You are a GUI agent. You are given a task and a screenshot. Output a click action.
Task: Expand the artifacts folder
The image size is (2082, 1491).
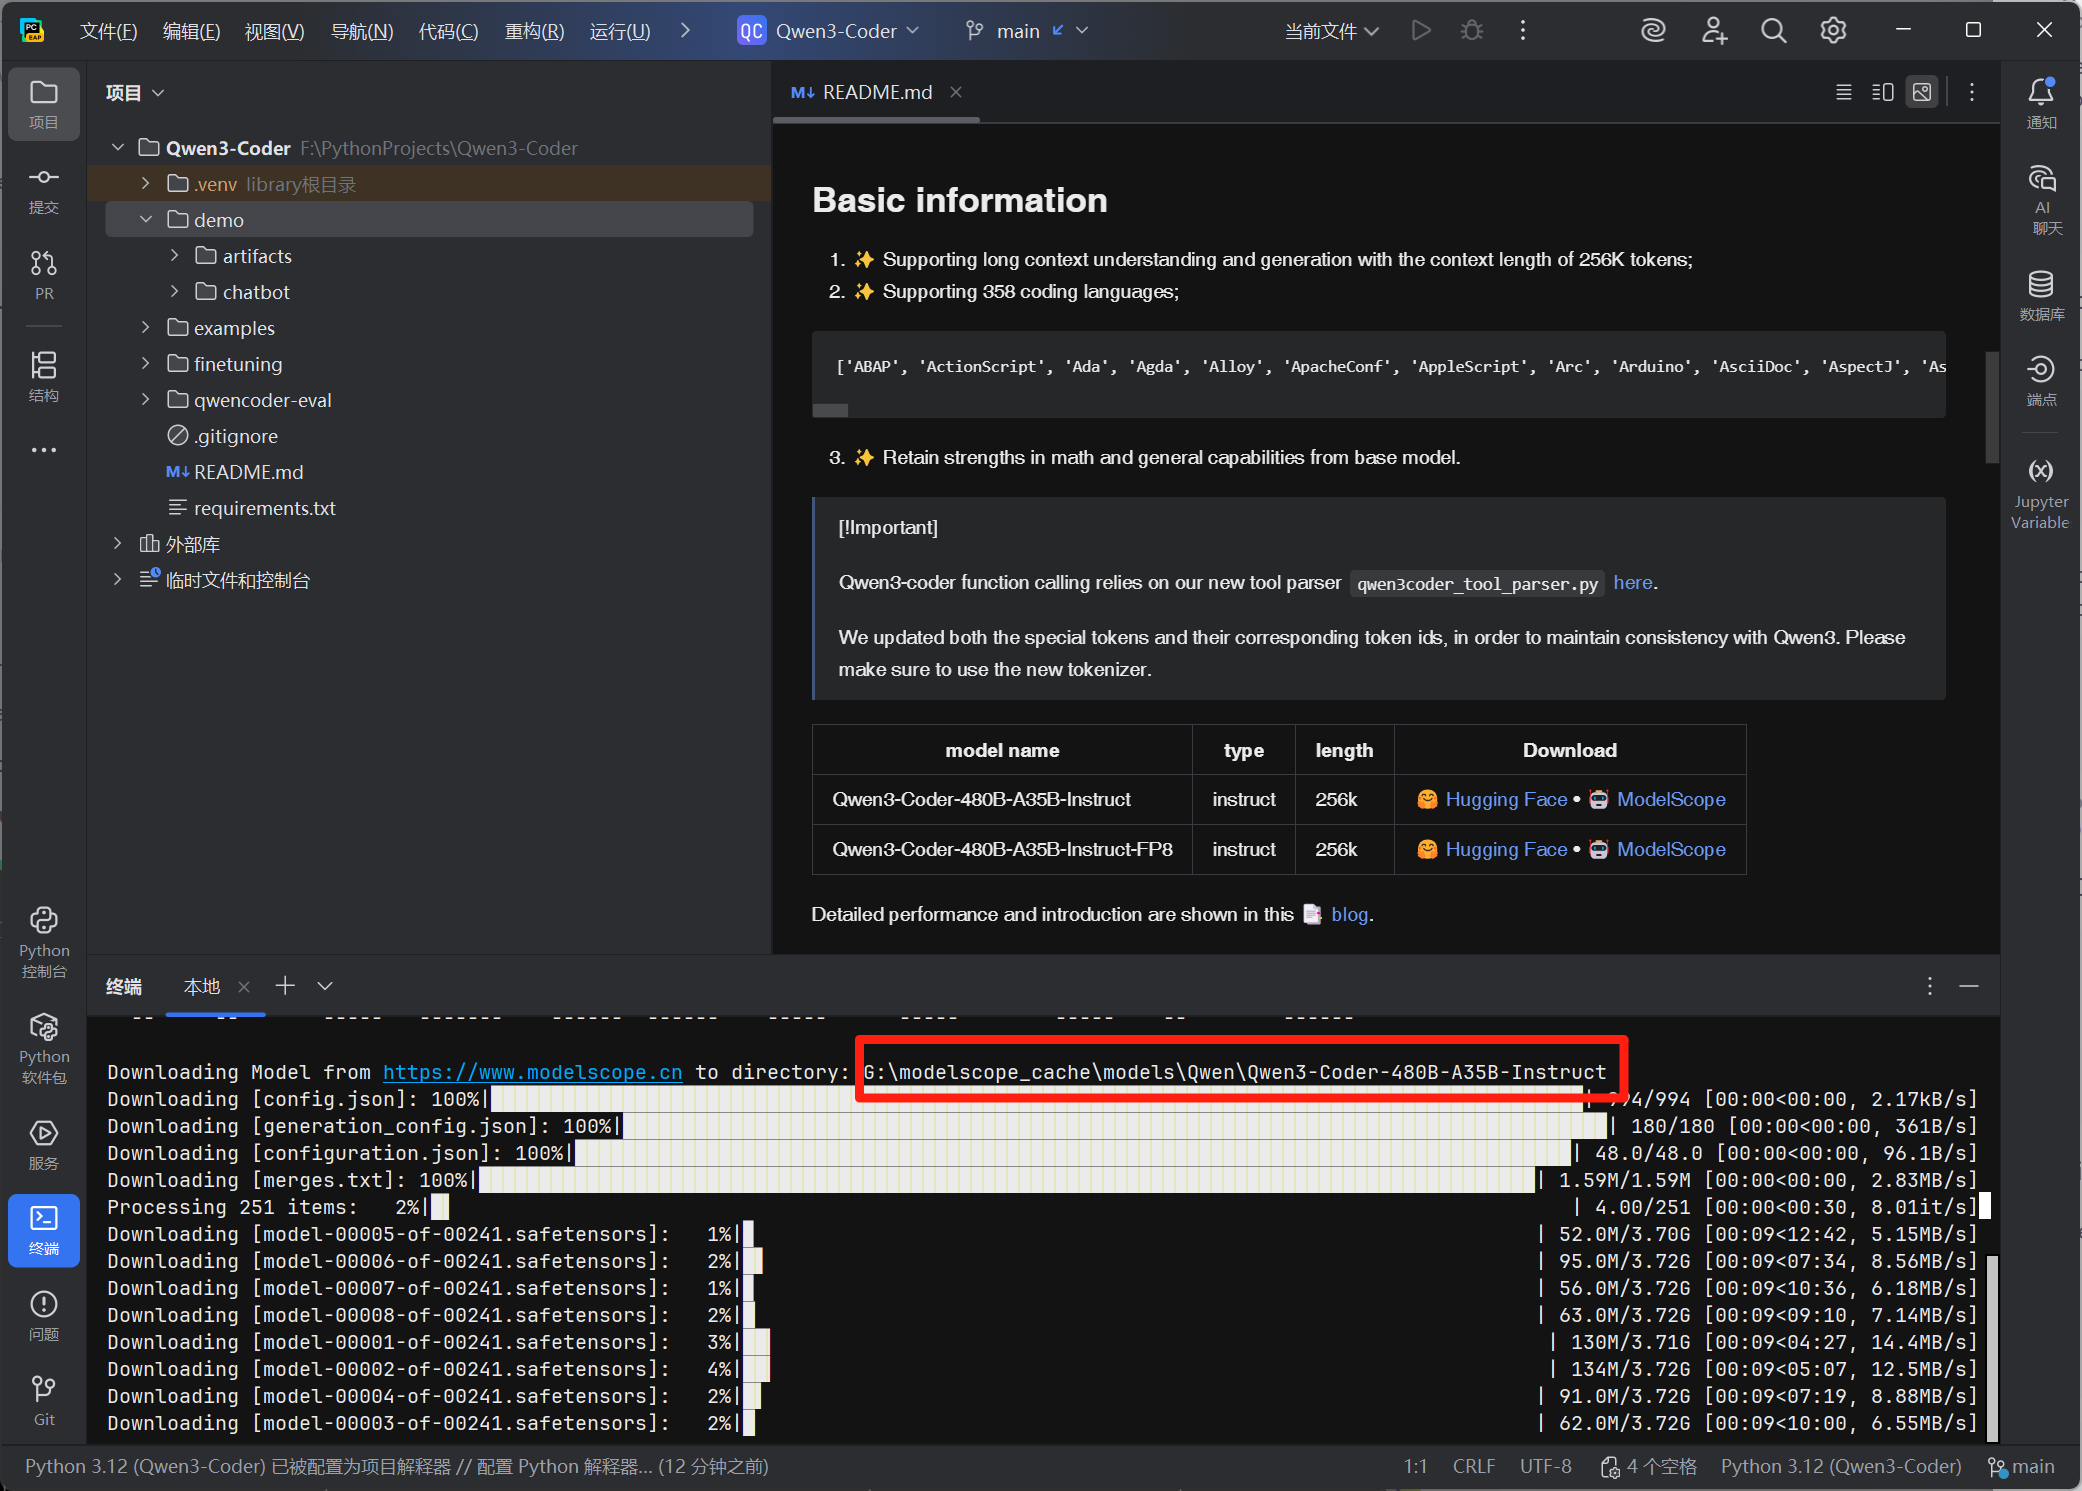[x=175, y=256]
